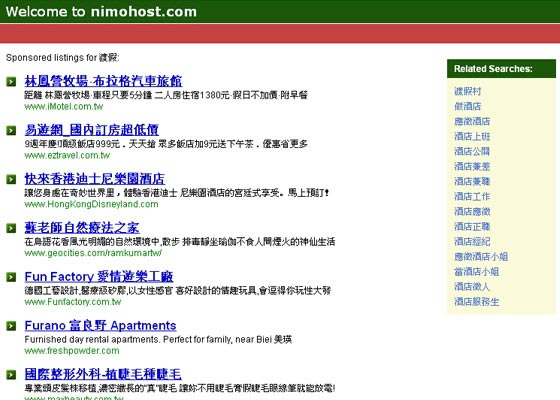Click the green arrow beside Fun Factory listing

pyautogui.click(x=11, y=277)
